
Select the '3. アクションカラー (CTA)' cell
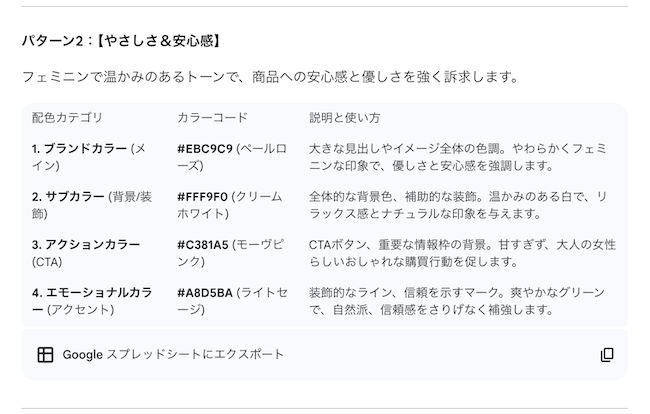coord(86,253)
